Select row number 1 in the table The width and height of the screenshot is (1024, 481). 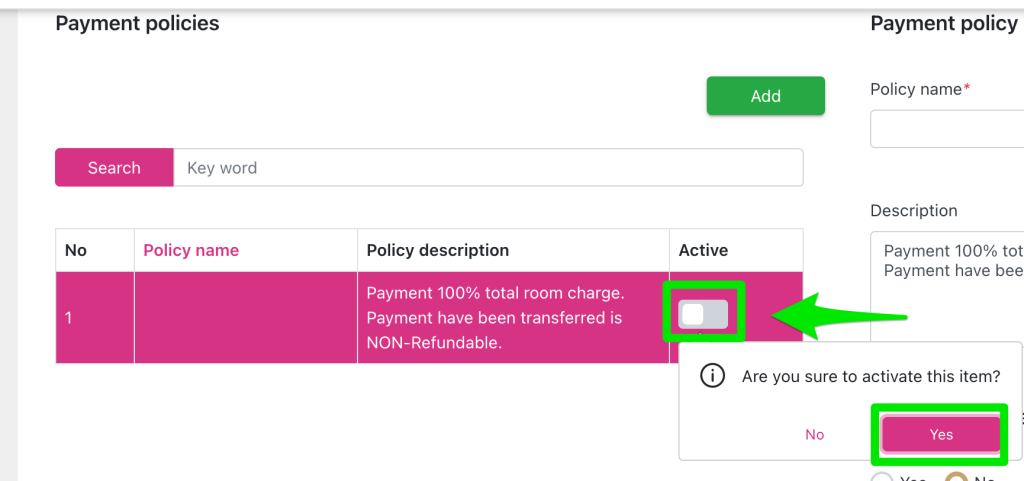(x=69, y=318)
